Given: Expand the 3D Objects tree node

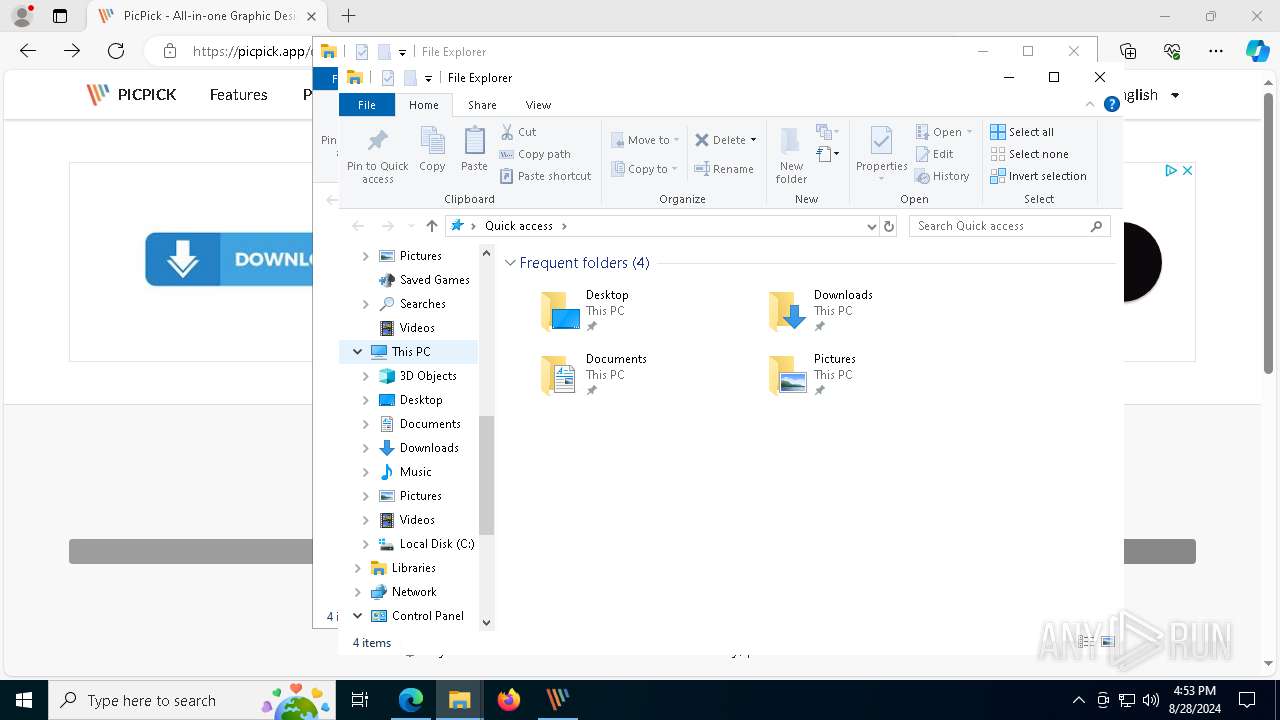Looking at the screenshot, I should [365, 376].
